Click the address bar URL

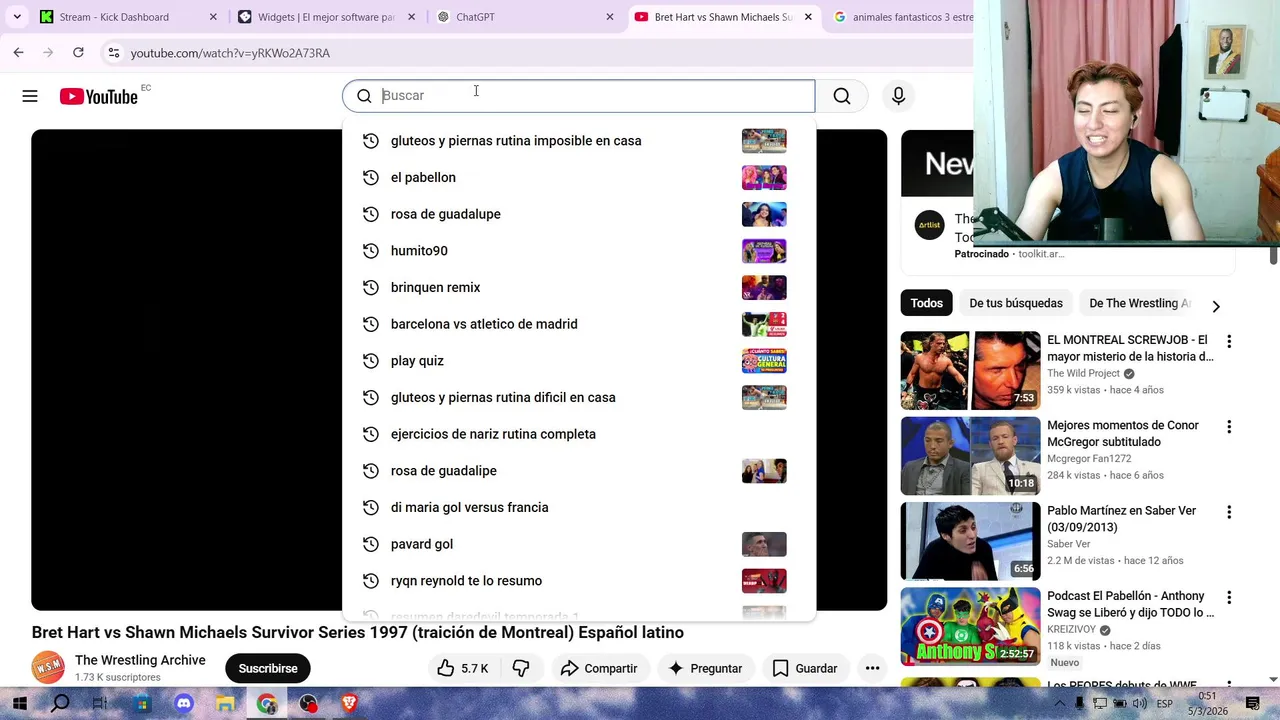(x=230, y=53)
